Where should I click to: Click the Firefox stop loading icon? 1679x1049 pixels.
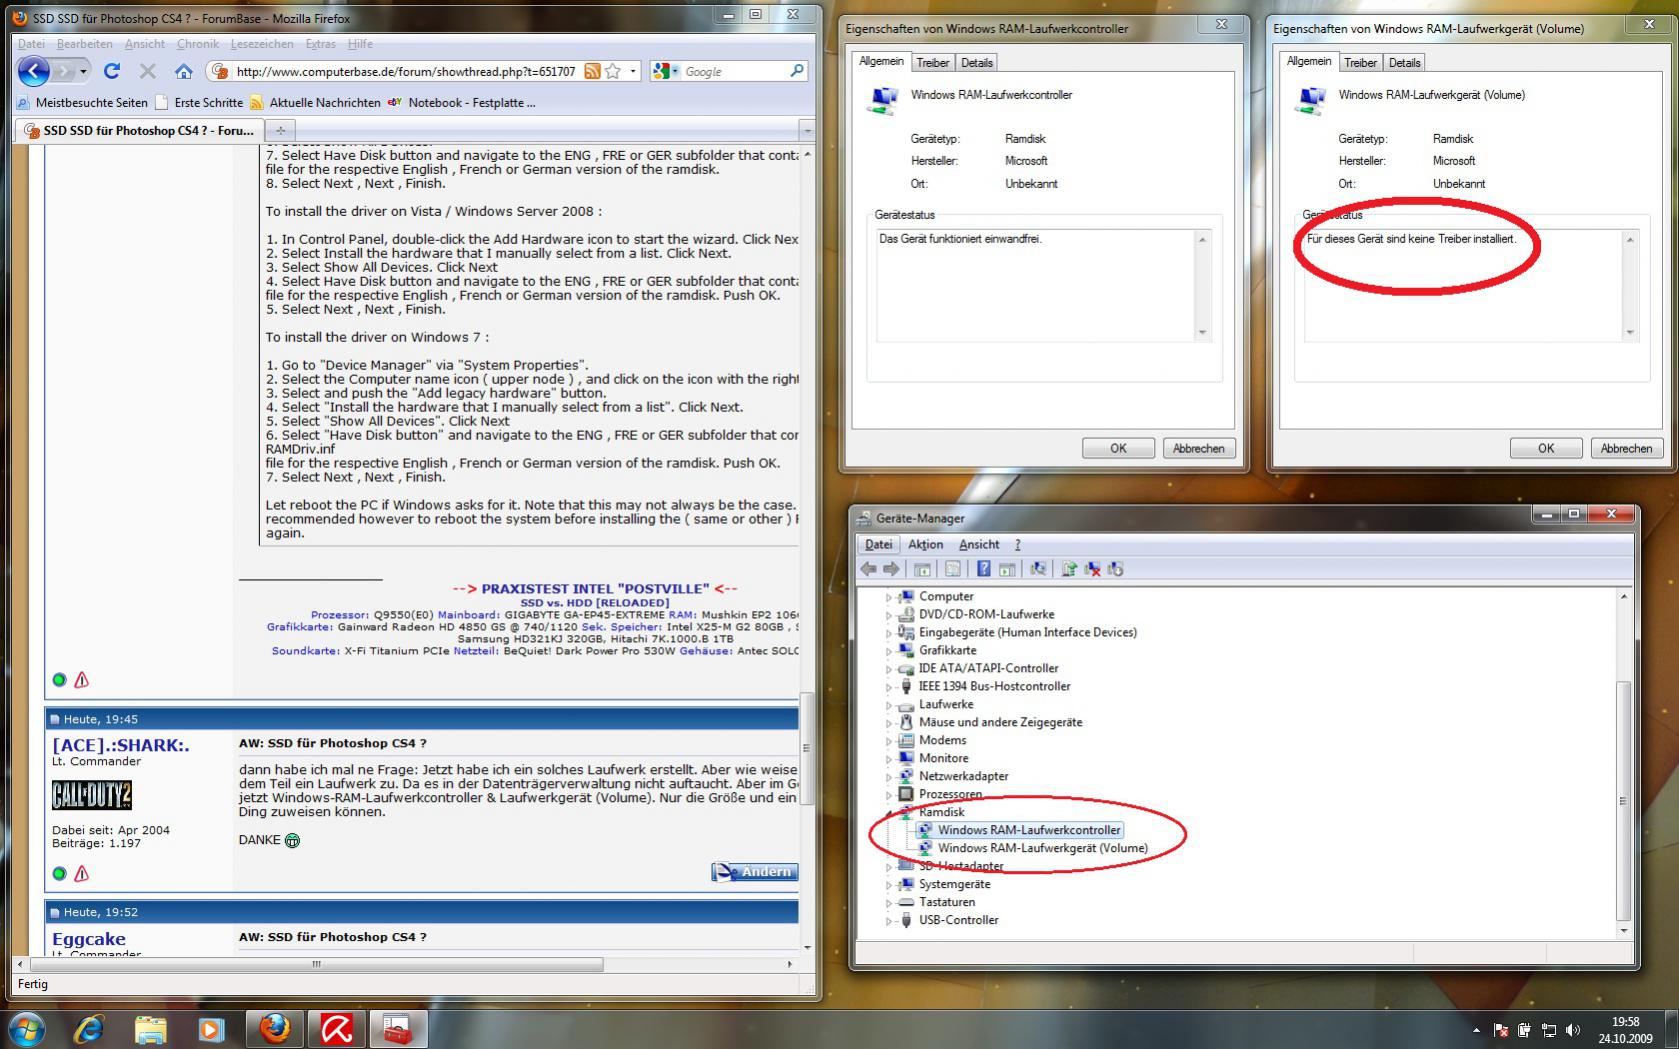click(x=148, y=71)
